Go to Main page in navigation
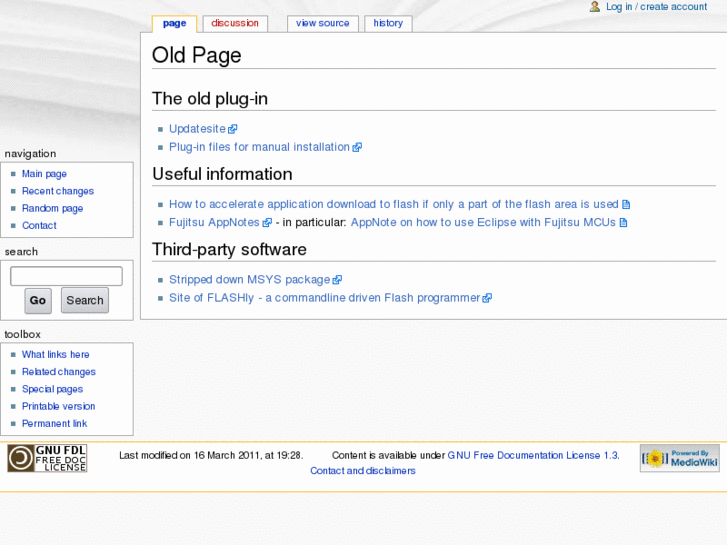 44,174
